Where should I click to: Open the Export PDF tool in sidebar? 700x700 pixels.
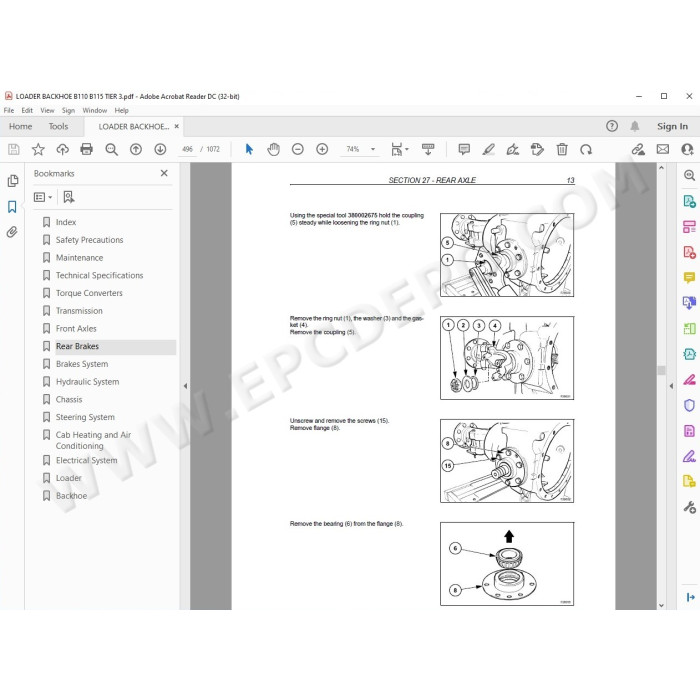[x=689, y=201]
